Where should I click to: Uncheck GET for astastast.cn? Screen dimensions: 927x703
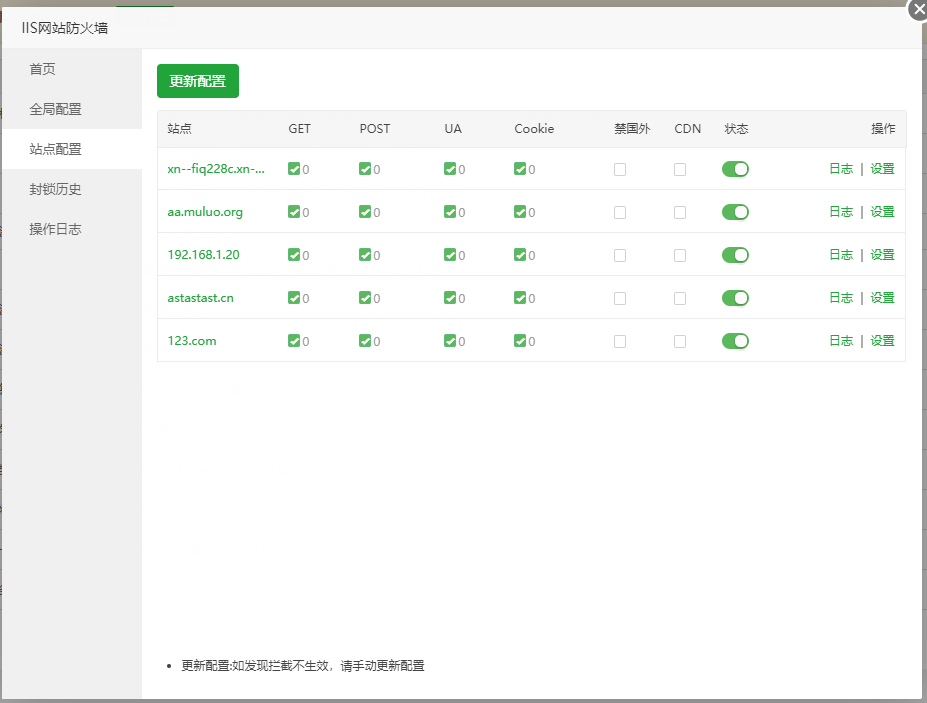pyautogui.click(x=294, y=298)
